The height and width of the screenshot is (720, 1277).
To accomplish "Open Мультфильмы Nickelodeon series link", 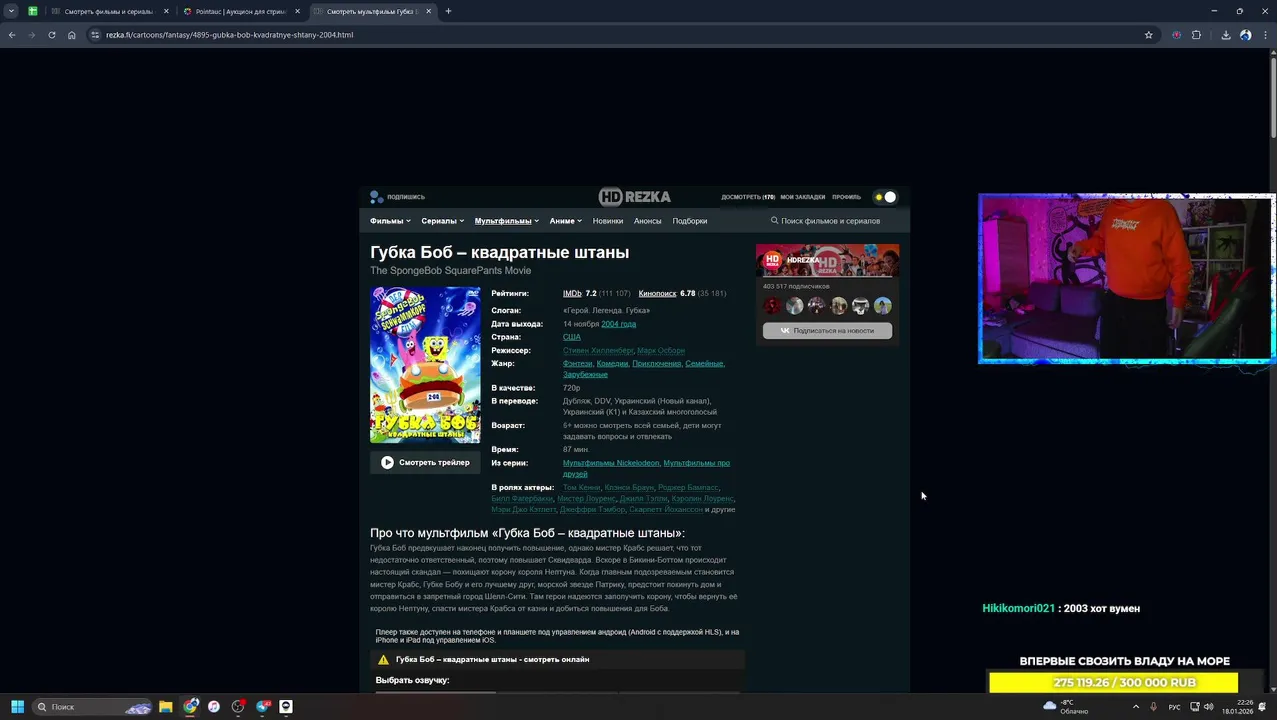I will pos(611,463).
